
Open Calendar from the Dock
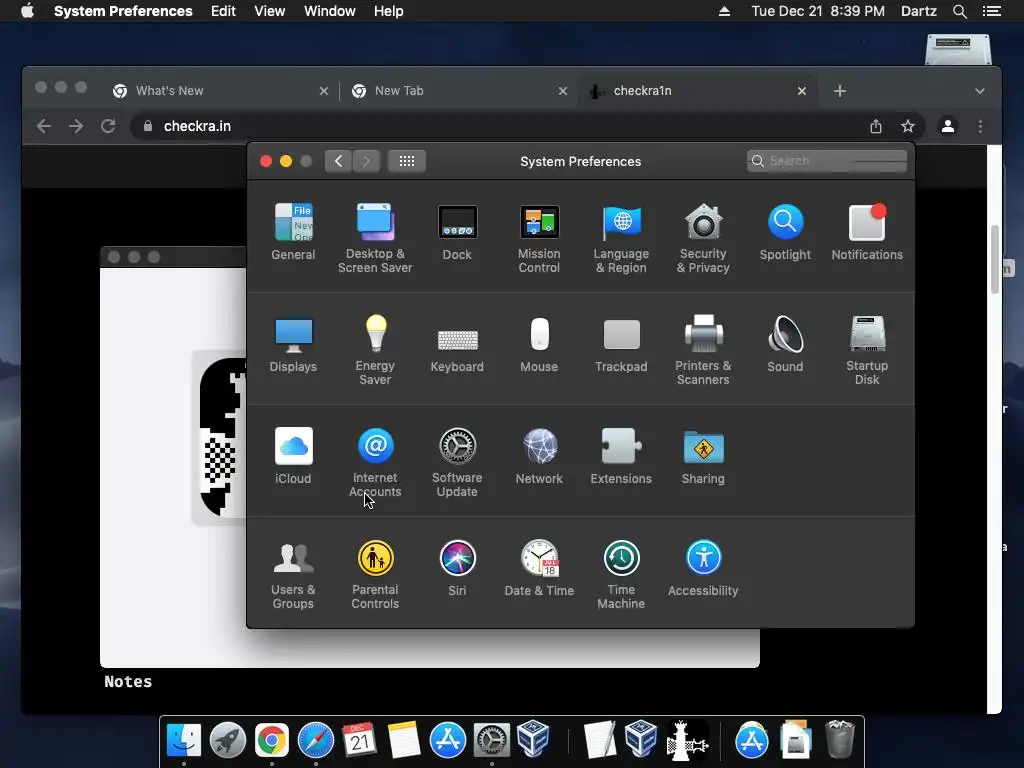click(x=360, y=741)
